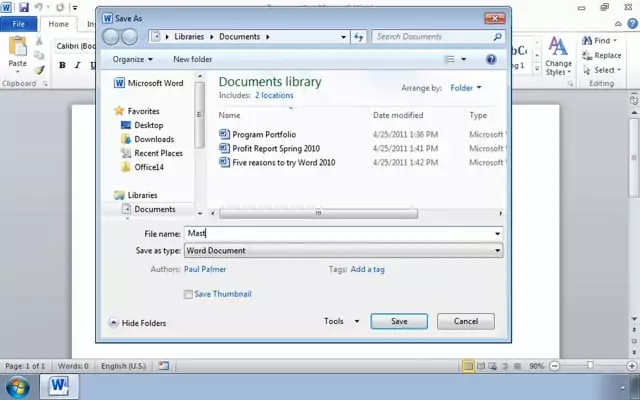Click the change view icon in the dialog toolbar
Screen dimensions: 640x400
pos(449,60)
